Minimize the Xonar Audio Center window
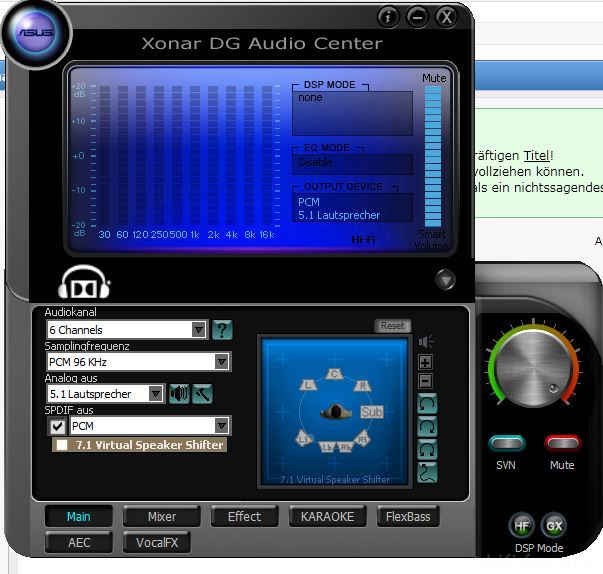The width and height of the screenshot is (603, 574). (417, 17)
